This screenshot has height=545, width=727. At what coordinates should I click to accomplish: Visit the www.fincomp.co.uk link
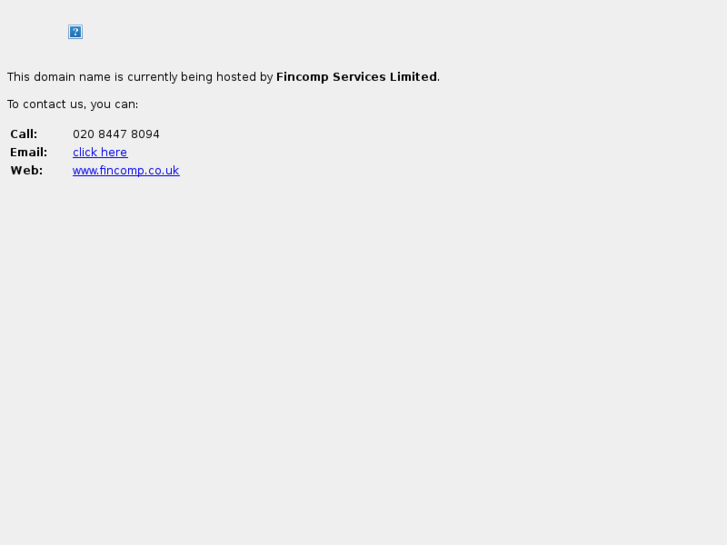(126, 171)
